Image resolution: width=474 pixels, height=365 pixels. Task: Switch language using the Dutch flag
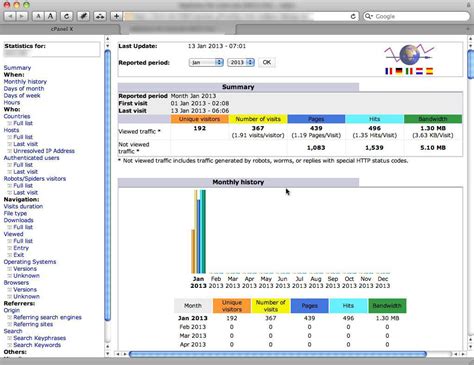pos(419,71)
